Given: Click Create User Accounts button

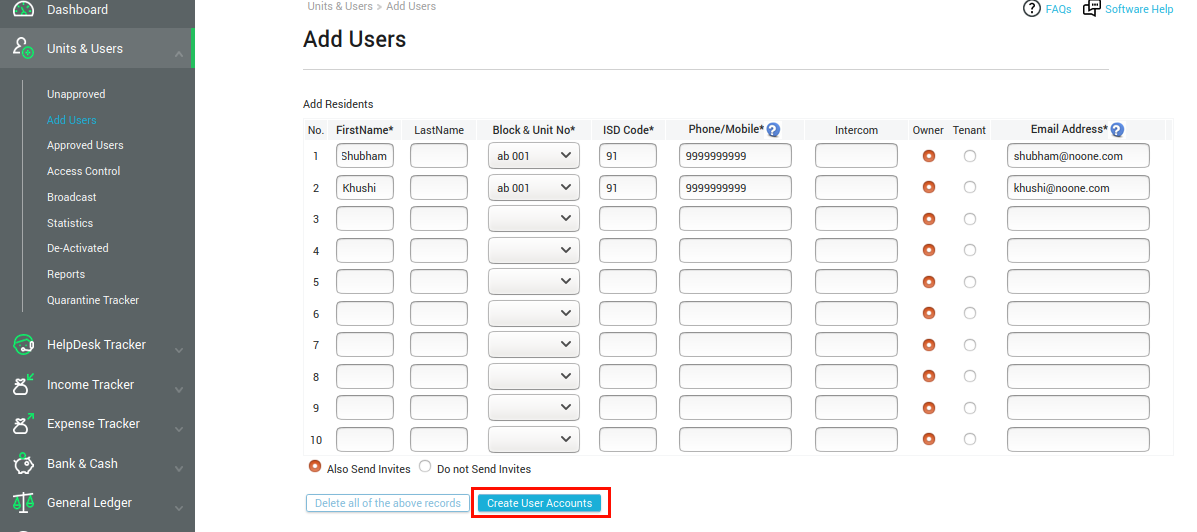Looking at the screenshot, I should coord(540,503).
